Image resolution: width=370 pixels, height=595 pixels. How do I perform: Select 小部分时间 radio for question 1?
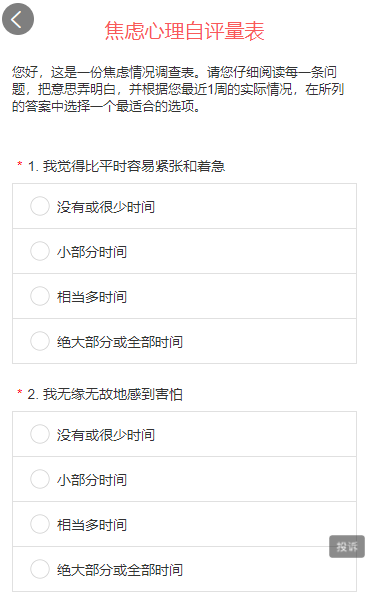tap(40, 251)
